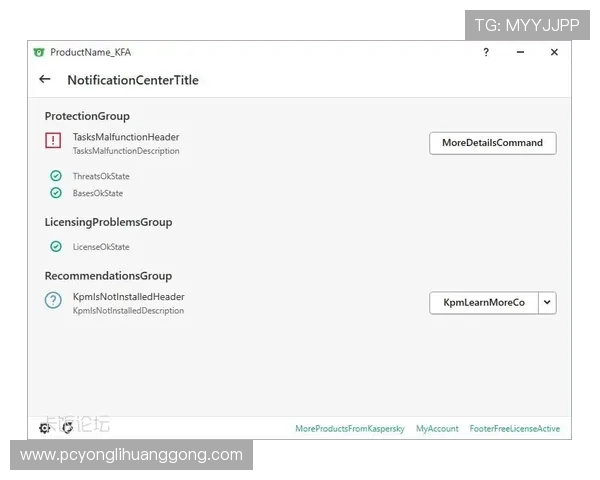Open the MoreProductsFromKaspersky link
Viewport: 600px width, 480px height.
349,429
